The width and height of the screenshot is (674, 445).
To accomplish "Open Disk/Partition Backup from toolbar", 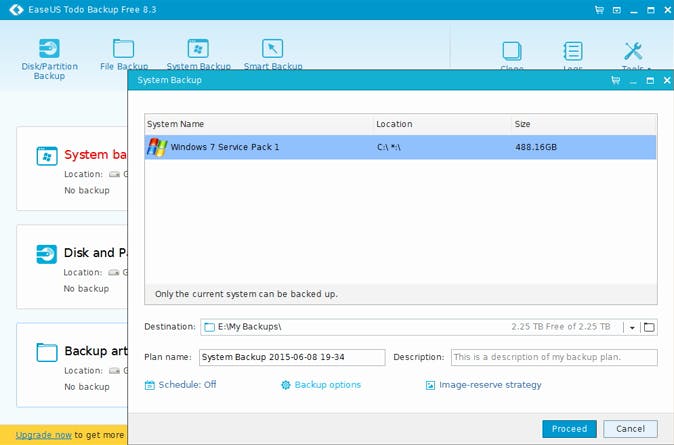I will point(49,59).
